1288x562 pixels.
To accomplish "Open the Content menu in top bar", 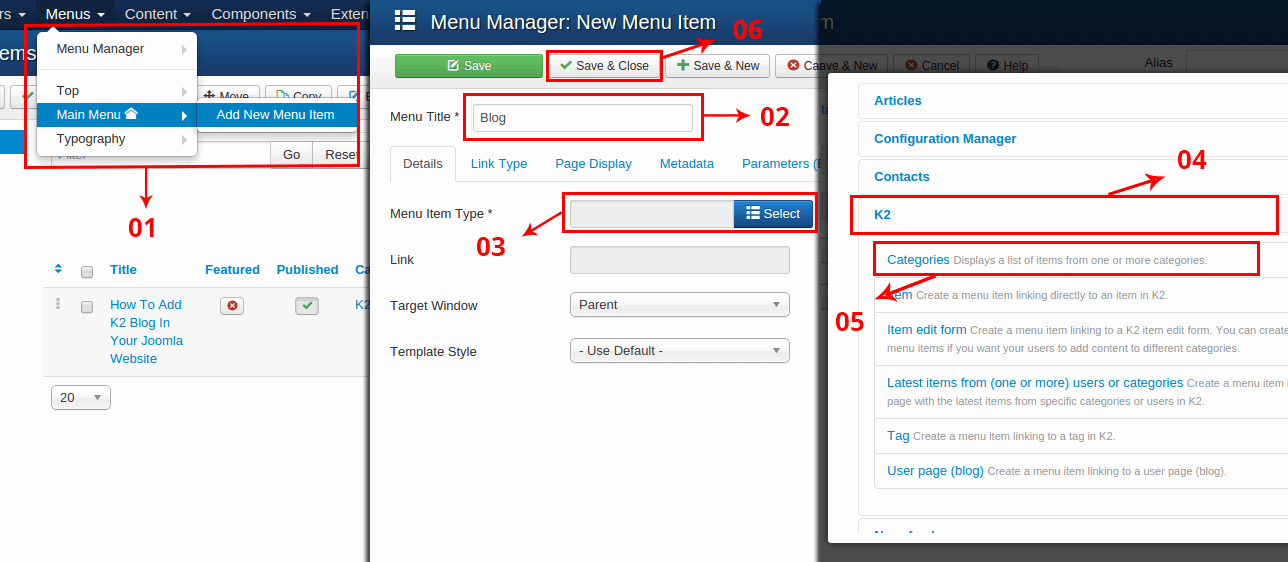I will (x=157, y=14).
